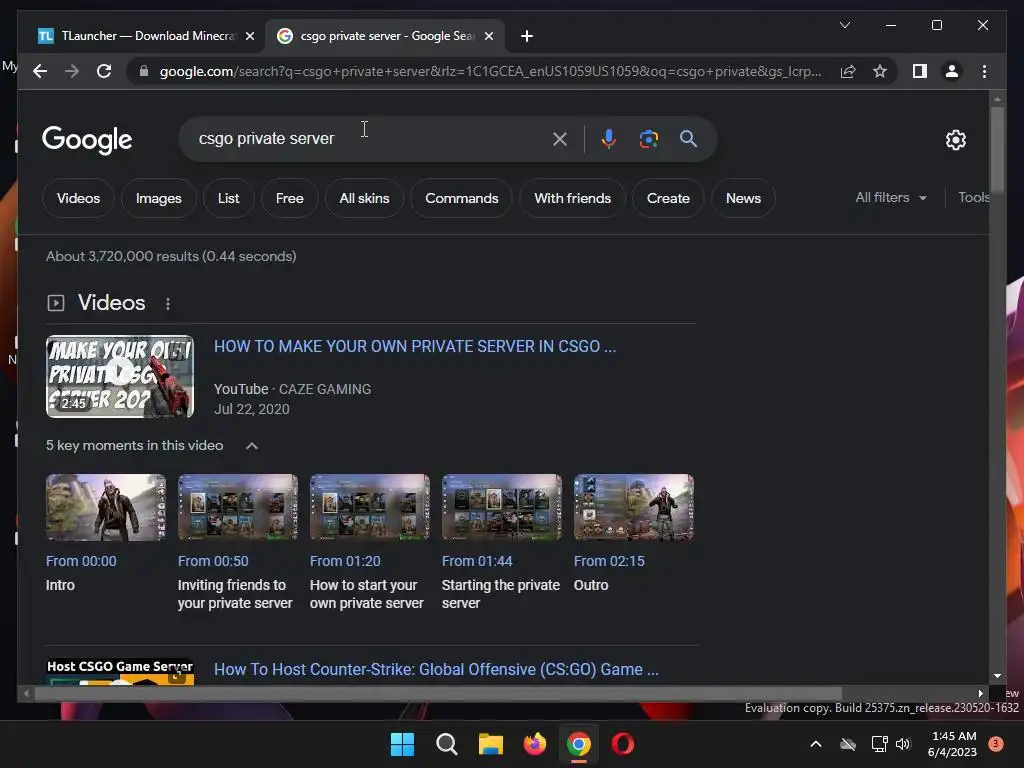Collapse the 5 key moments section
The image size is (1024, 768).
click(x=252, y=446)
